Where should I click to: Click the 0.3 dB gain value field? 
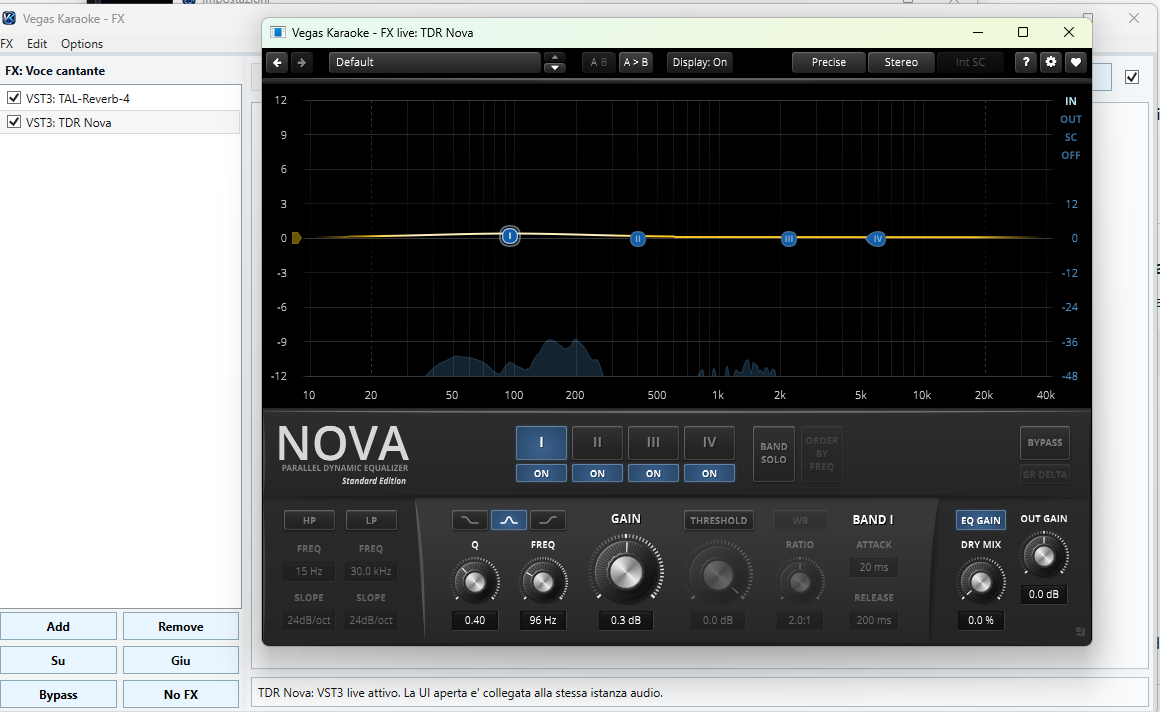tap(626, 620)
